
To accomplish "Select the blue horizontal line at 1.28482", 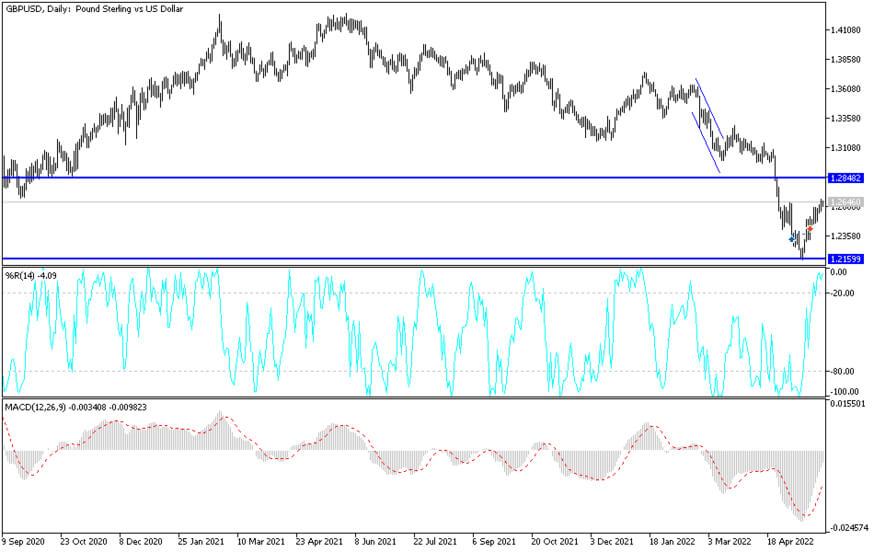I will click(x=414, y=178).
